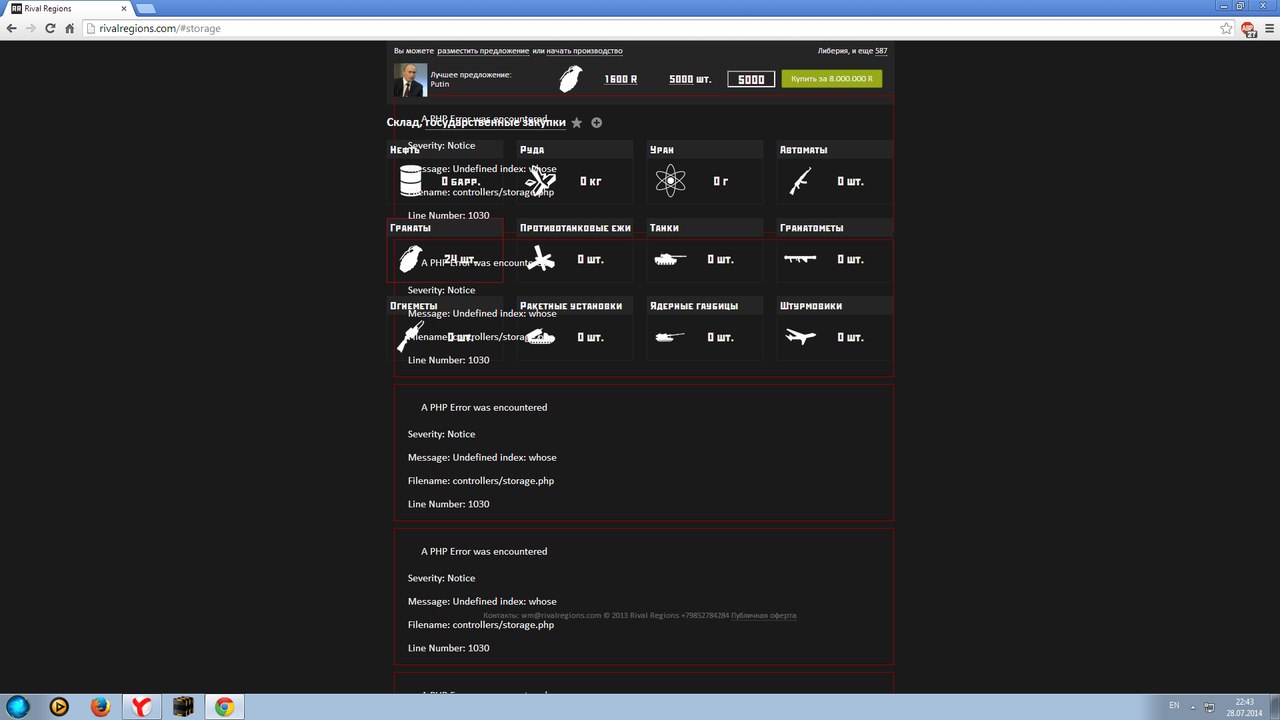Click the browser back arrow
This screenshot has height=720, width=1280.
(x=11, y=28)
